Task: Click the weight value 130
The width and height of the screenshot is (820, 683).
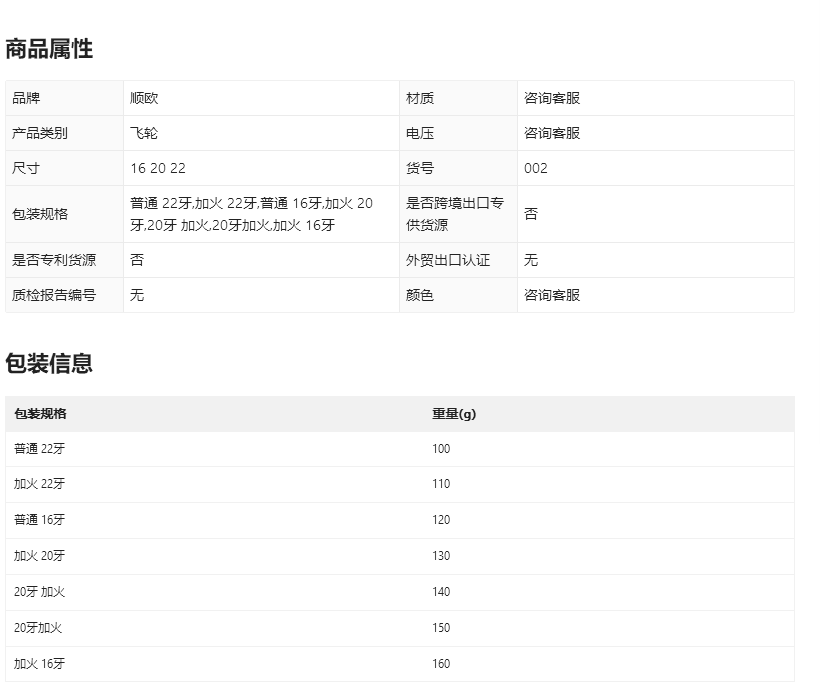Action: point(441,556)
